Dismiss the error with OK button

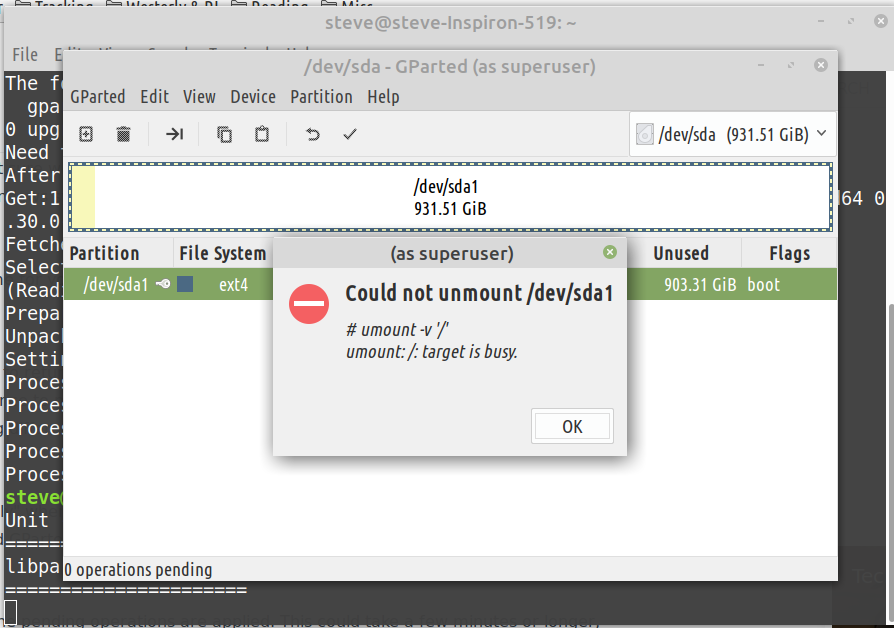tap(572, 426)
